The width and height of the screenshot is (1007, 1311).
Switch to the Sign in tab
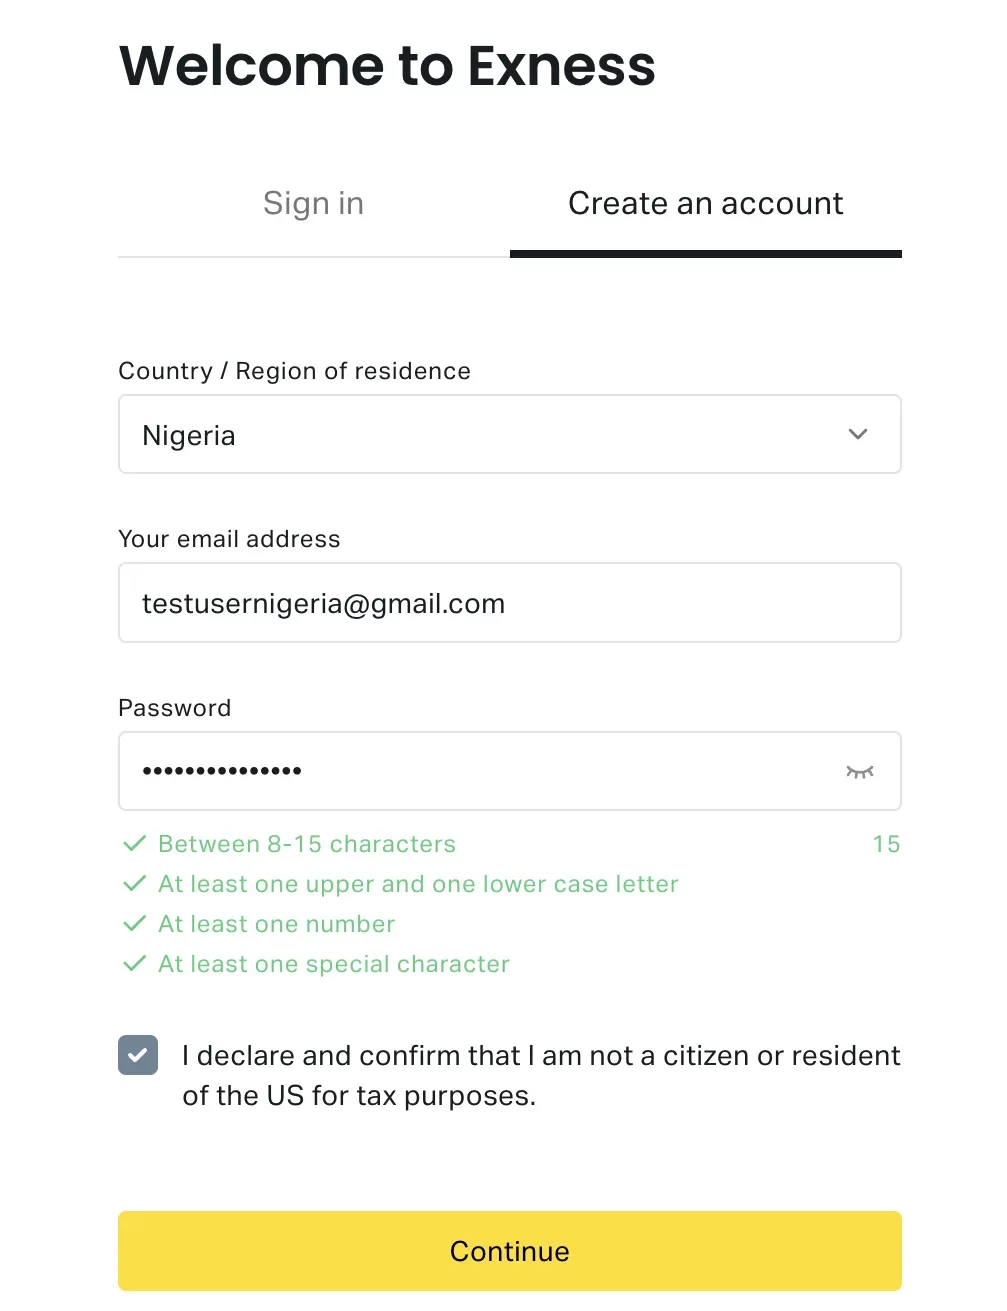tap(313, 204)
